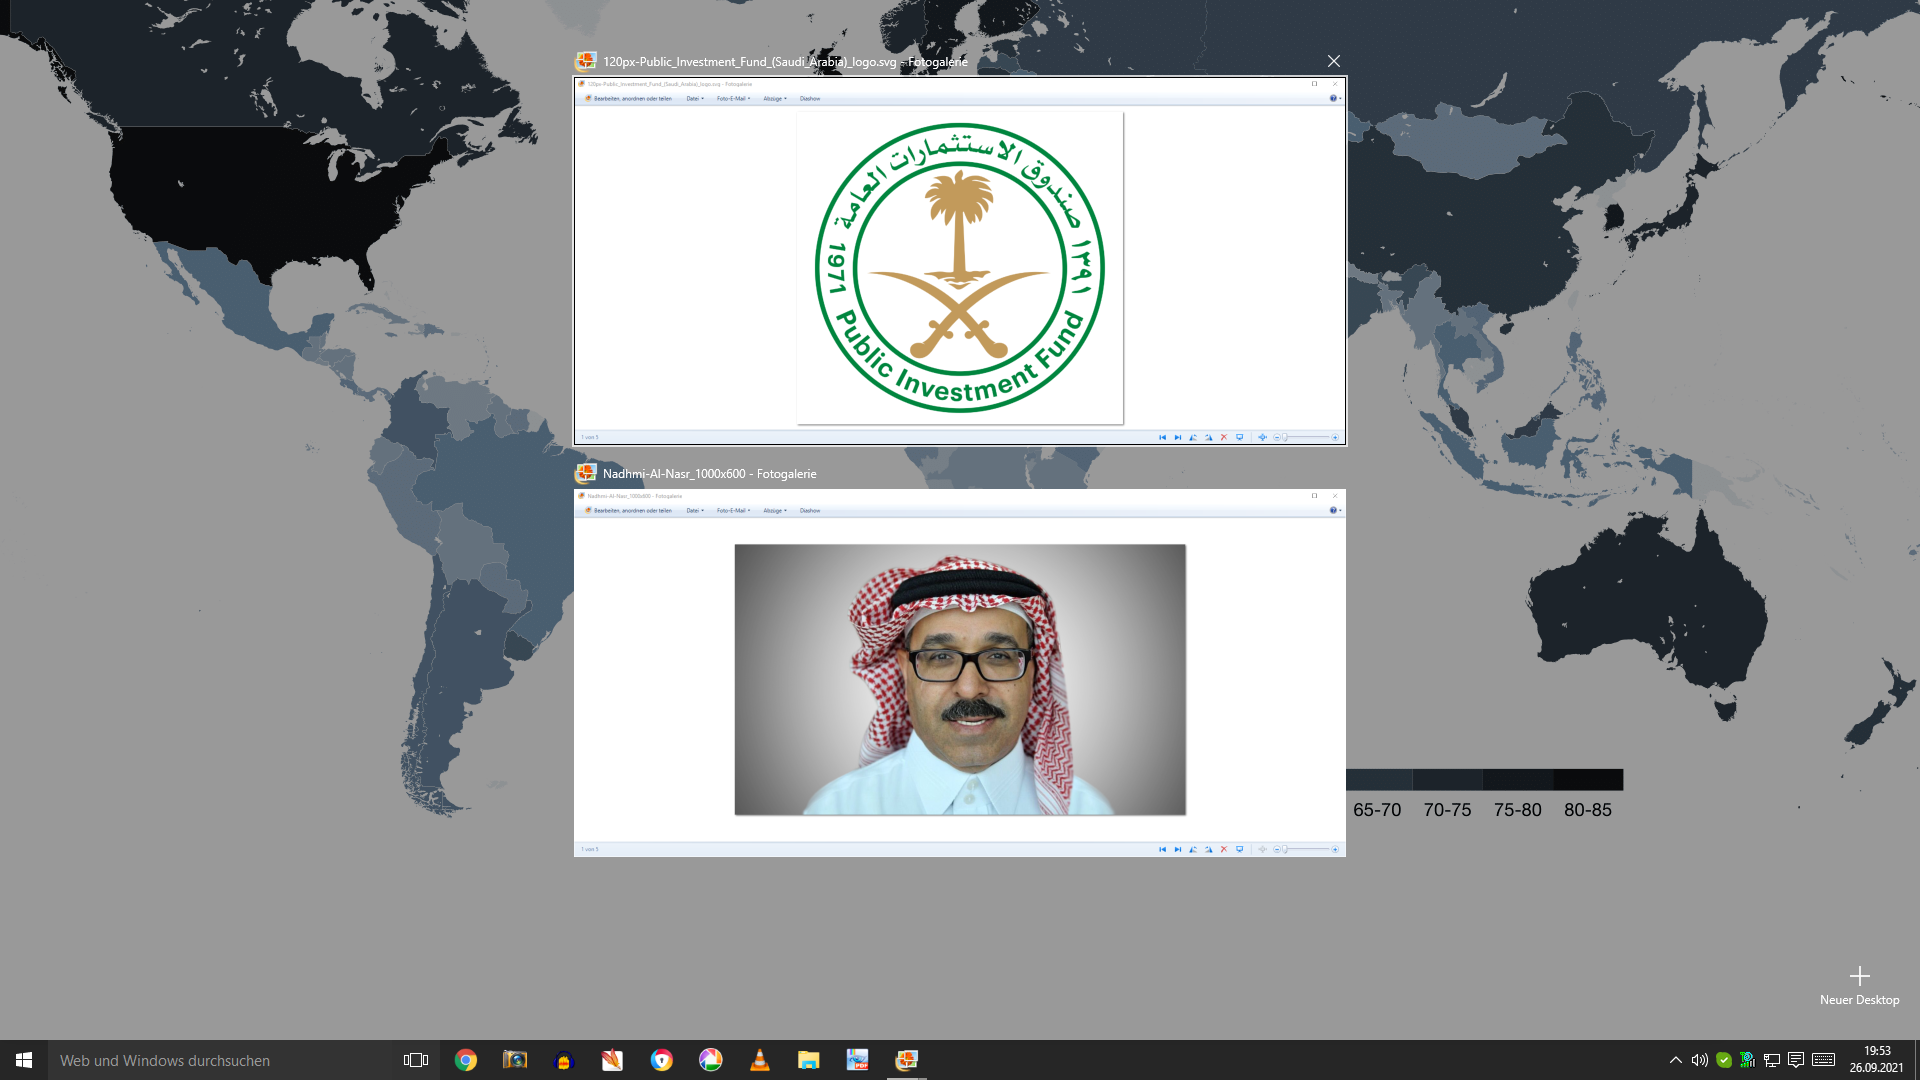Open the touch keyboard from the tray
This screenshot has width=1920, height=1080.
click(1823, 1060)
